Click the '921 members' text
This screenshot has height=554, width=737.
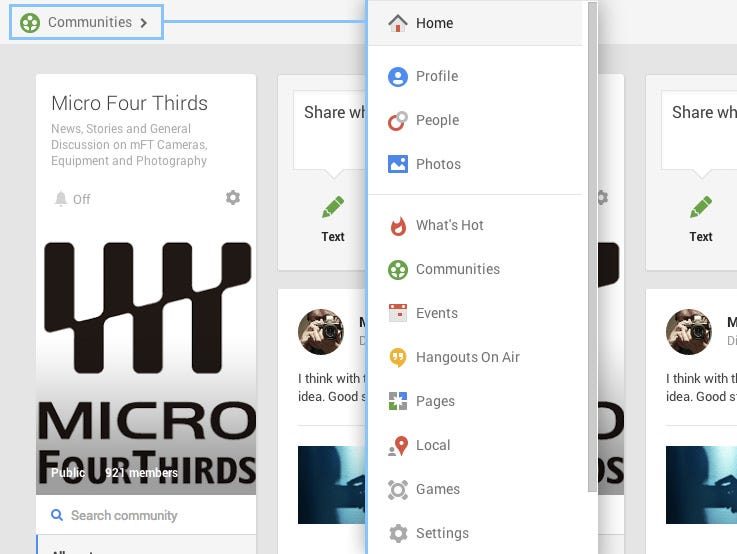[x=141, y=473]
